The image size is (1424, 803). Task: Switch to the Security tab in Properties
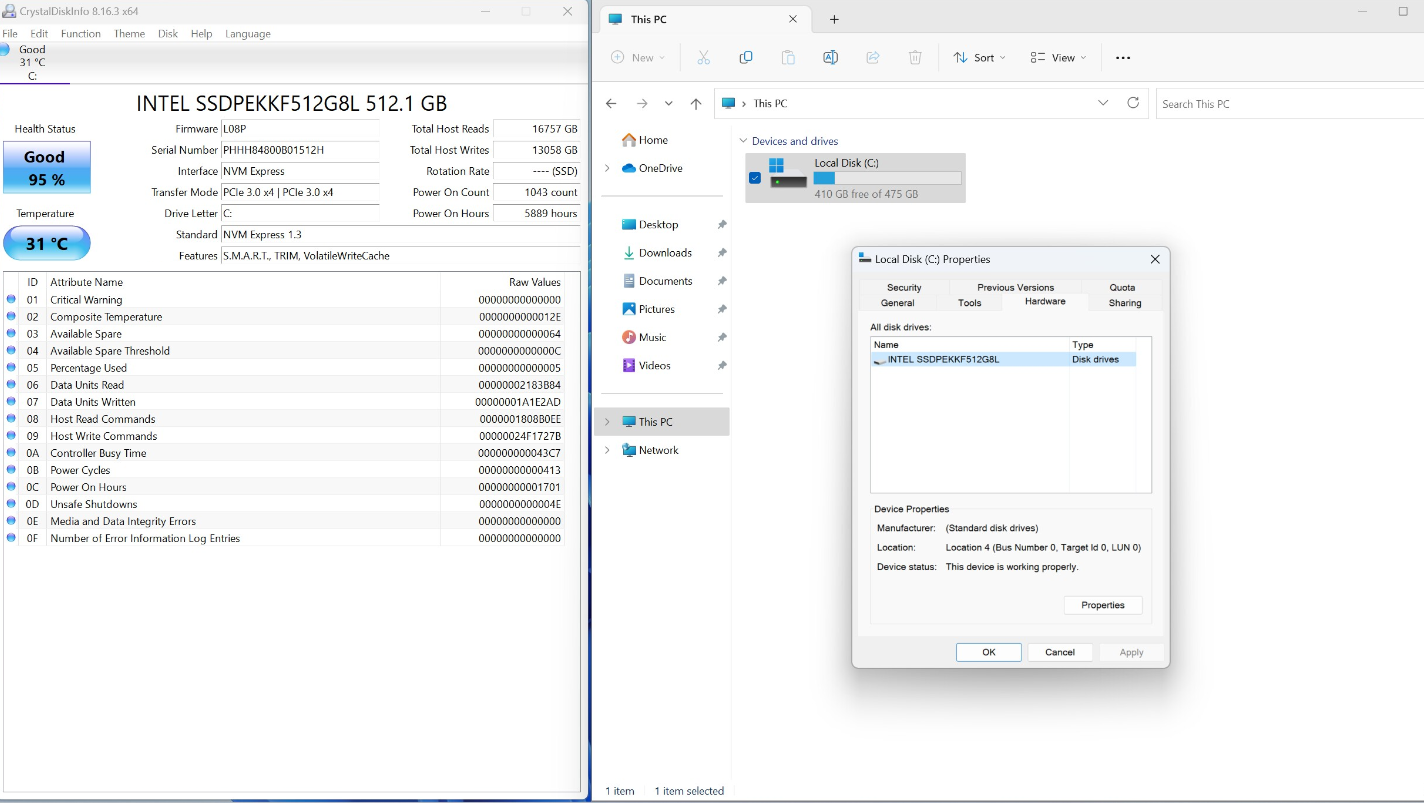tap(904, 287)
